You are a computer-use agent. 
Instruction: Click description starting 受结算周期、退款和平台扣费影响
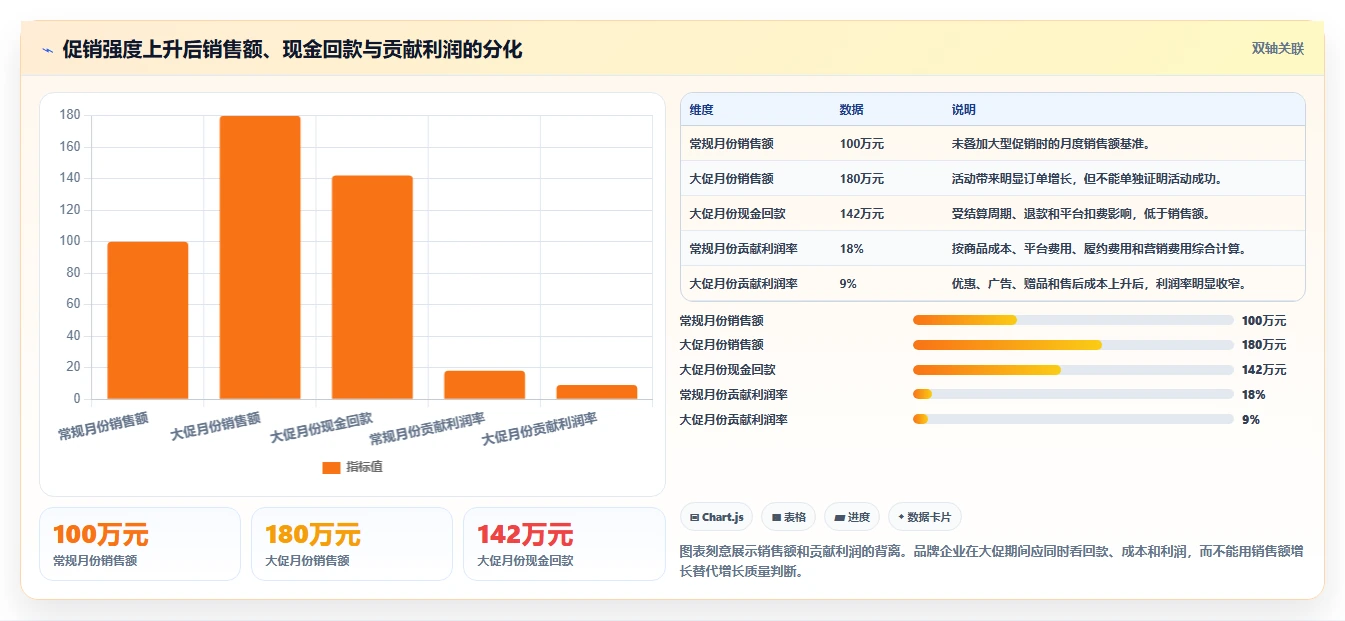(1081, 214)
